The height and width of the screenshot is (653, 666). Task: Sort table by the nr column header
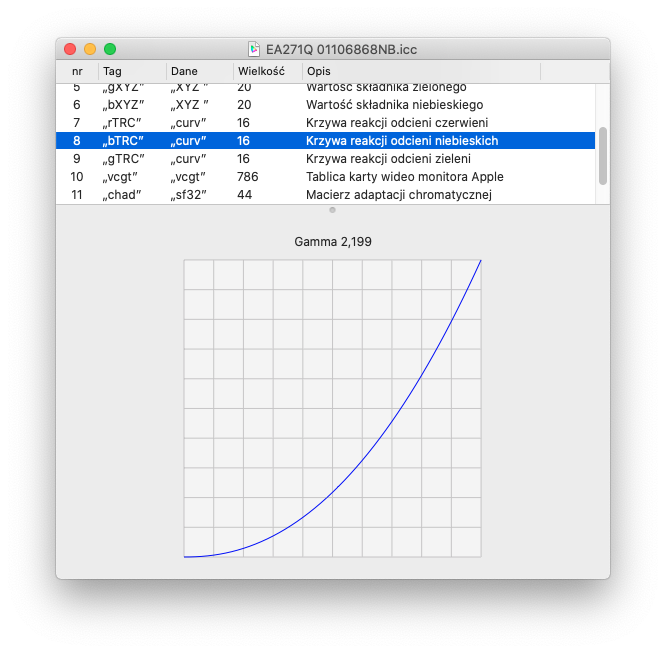tap(77, 72)
